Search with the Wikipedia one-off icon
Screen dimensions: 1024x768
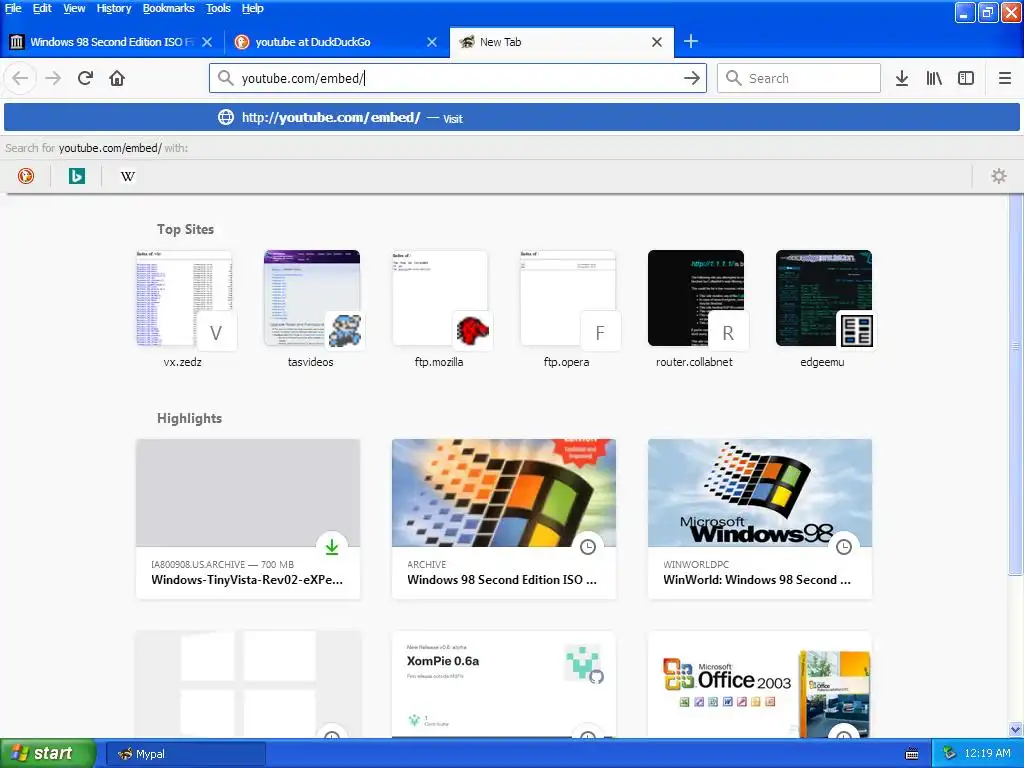(128, 176)
